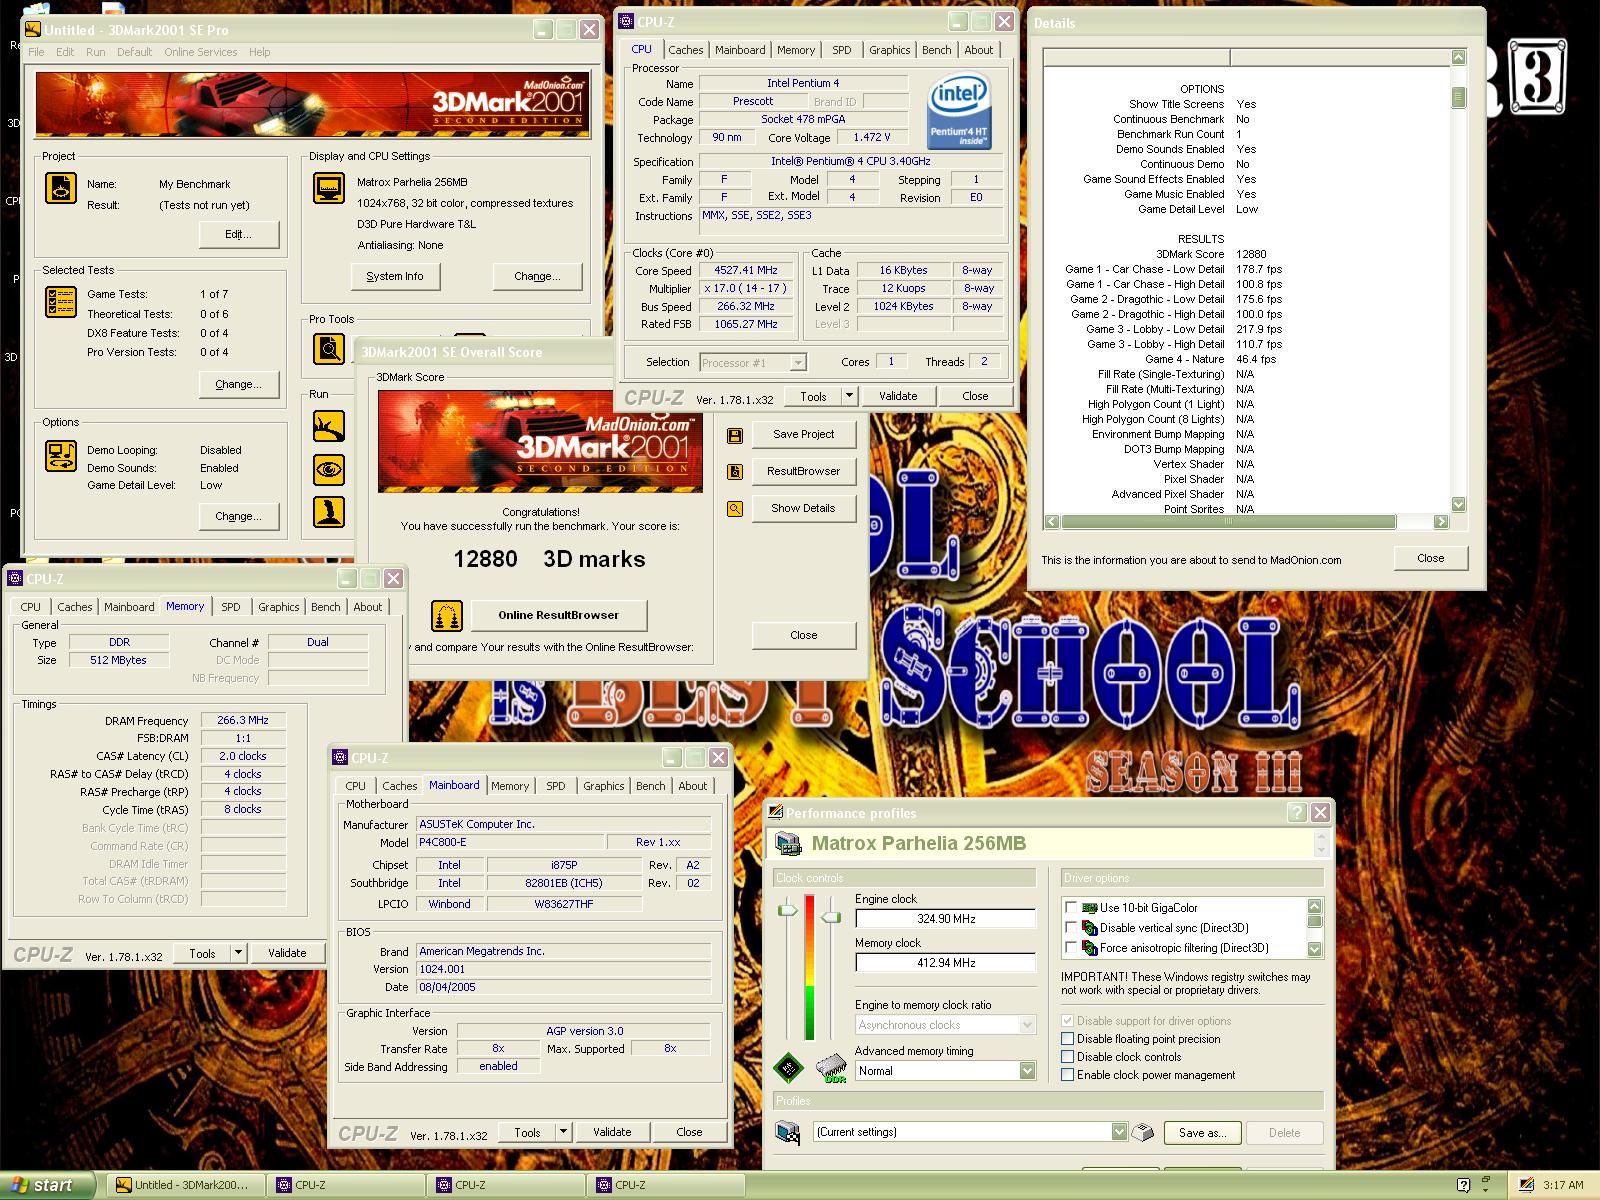Open Tools dropdown arrow in CPU-Z CPU window

pyautogui.click(x=849, y=396)
